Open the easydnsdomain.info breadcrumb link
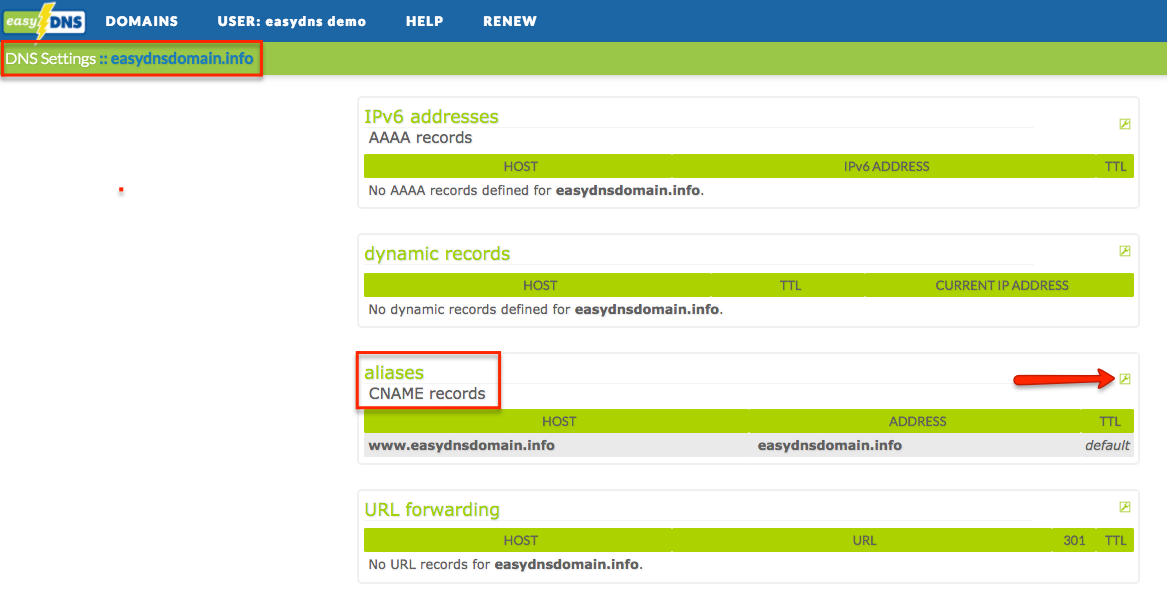Viewport: 1167px width, 603px height. (x=182, y=58)
